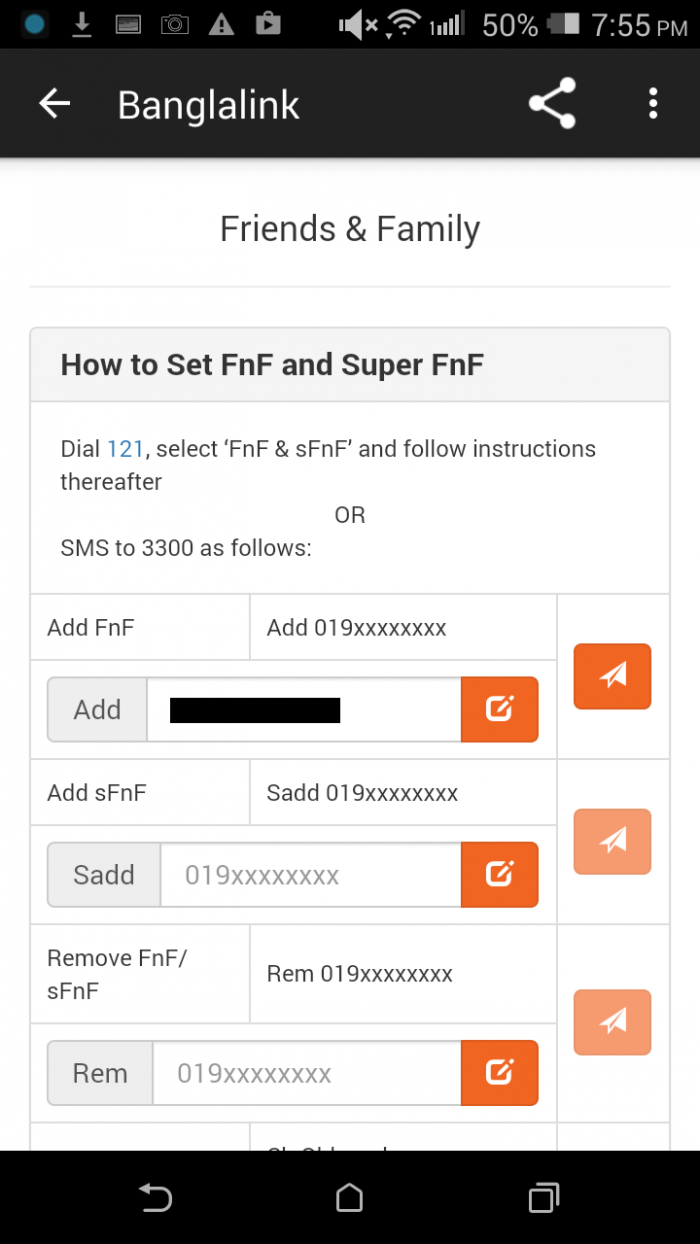Tap the Banglalink title in header
This screenshot has height=1244, width=700.
[x=208, y=105]
